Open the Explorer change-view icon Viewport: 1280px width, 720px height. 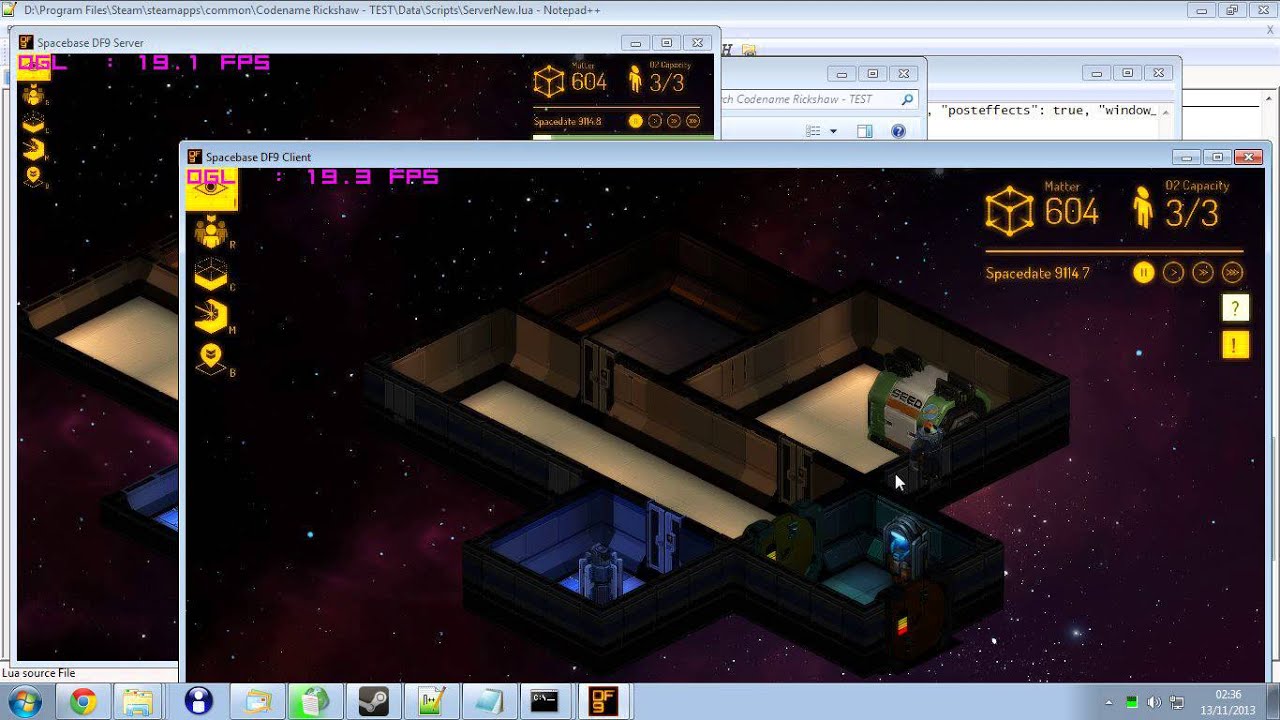click(x=814, y=131)
